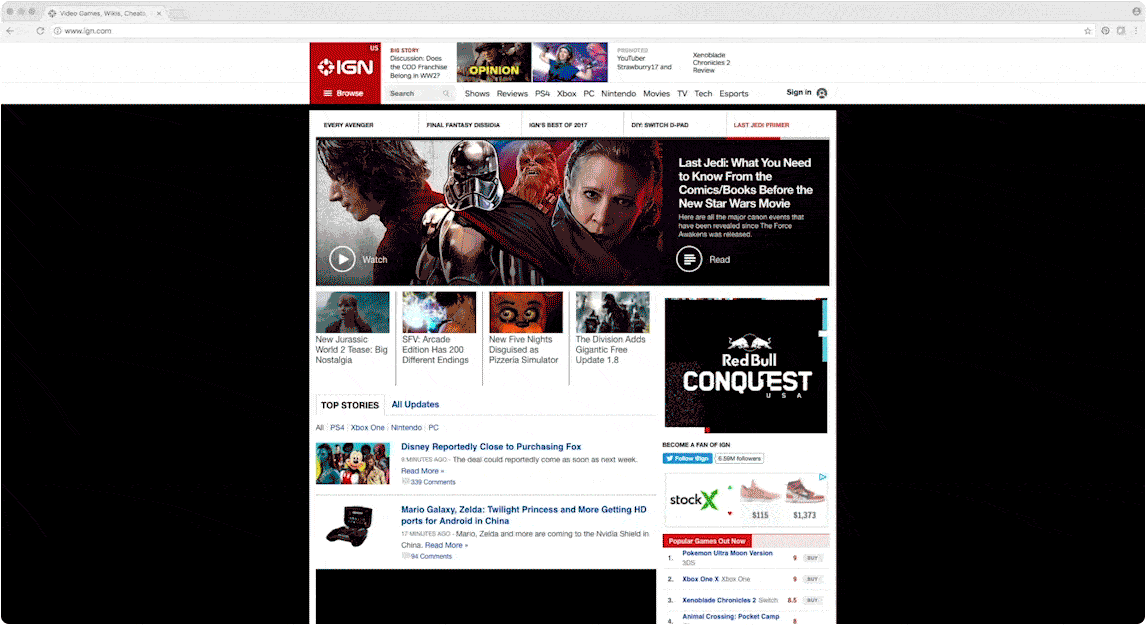
Task: Open the Nvidia Shield story image
Action: [x=349, y=526]
